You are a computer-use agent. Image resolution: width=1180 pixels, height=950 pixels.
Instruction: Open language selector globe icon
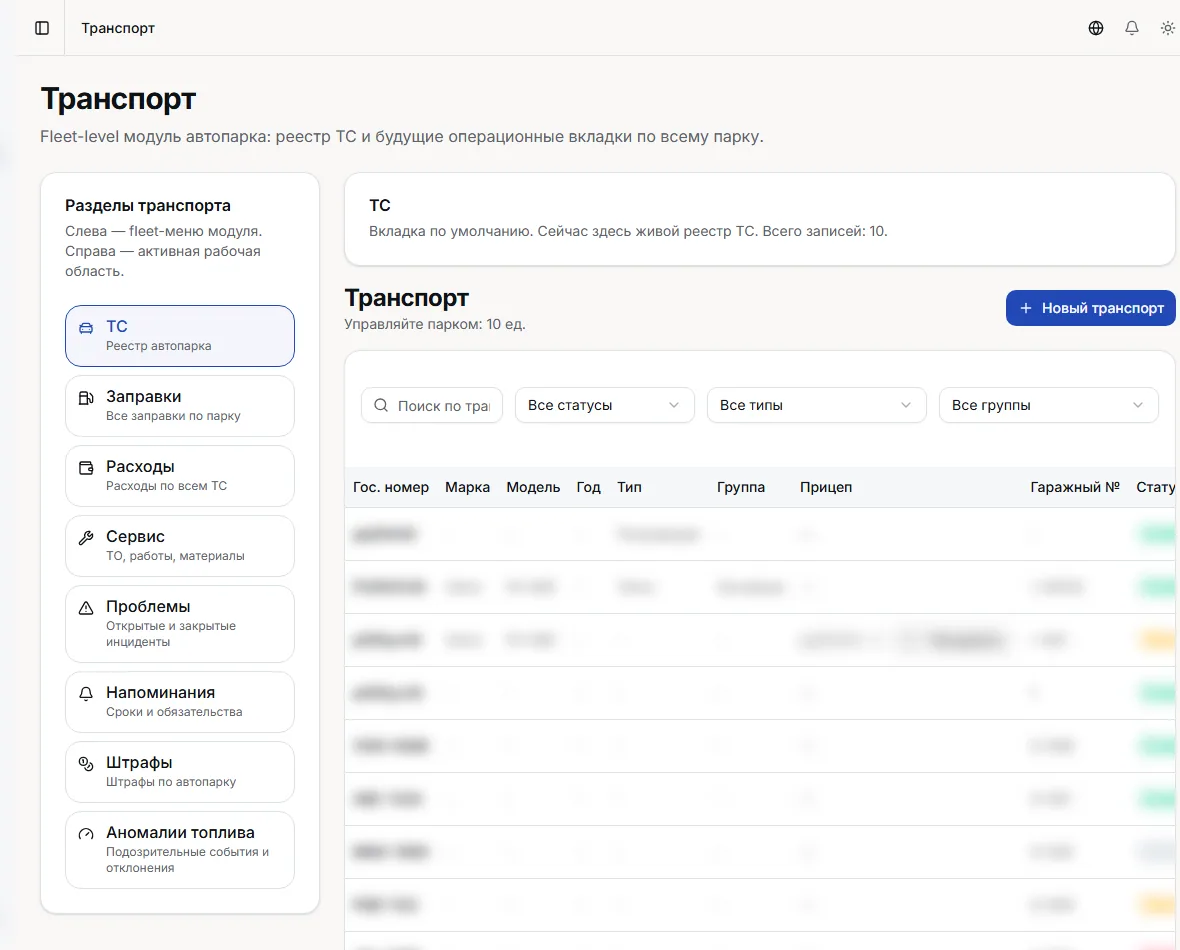(1096, 28)
